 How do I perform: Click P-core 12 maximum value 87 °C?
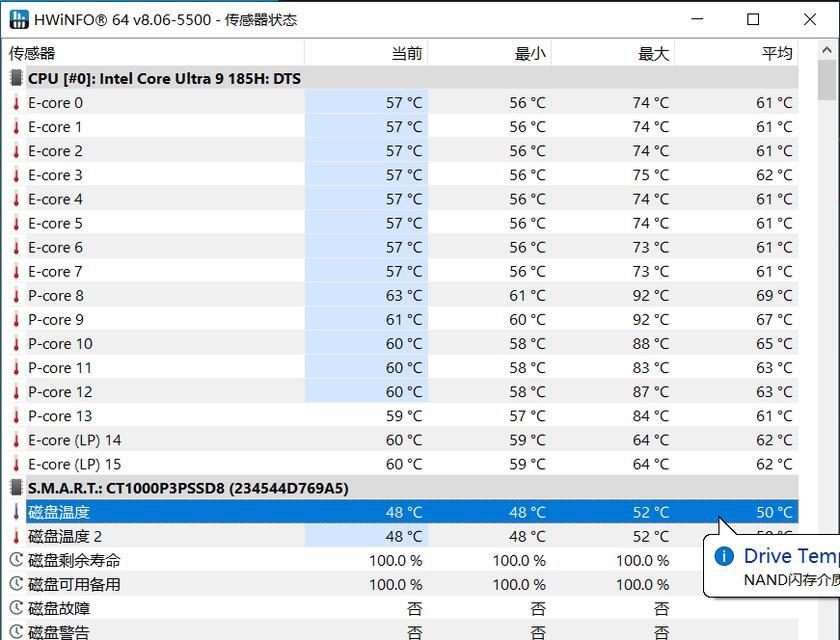[651, 392]
